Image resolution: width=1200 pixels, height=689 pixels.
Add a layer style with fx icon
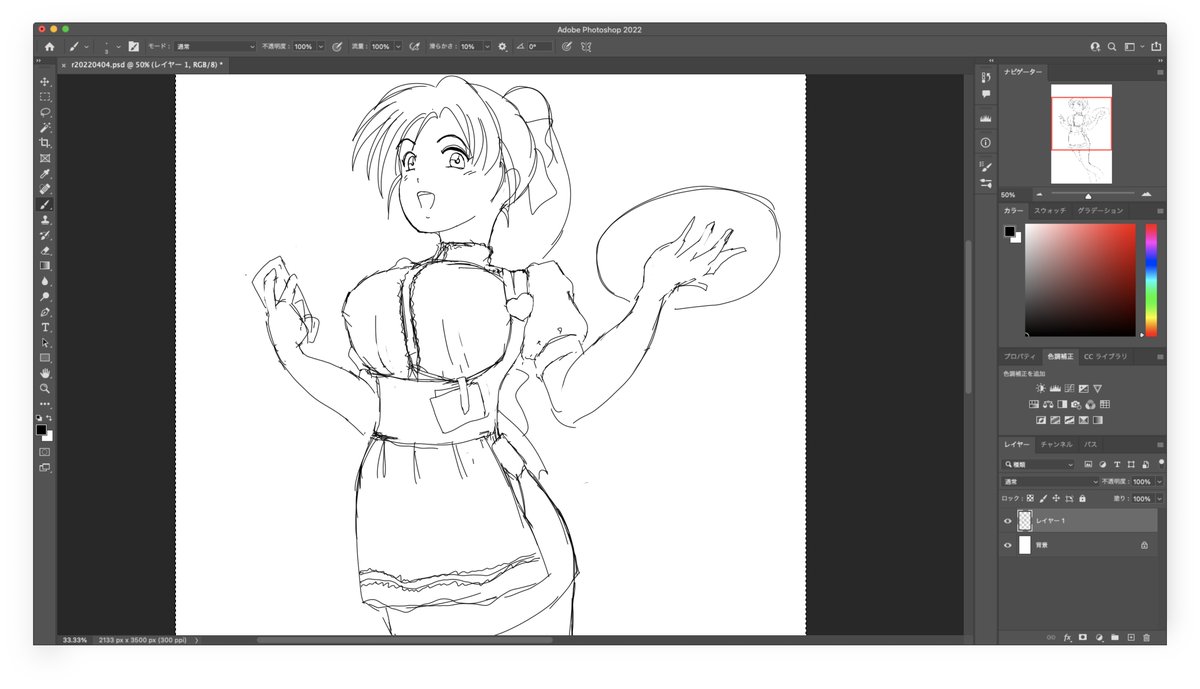click(1067, 637)
